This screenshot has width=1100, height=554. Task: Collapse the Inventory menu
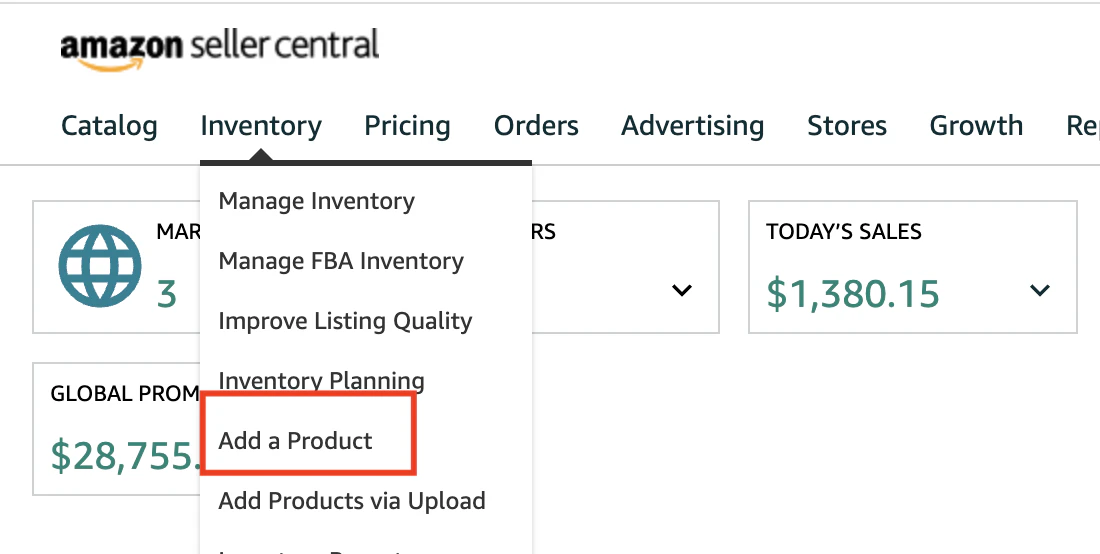click(261, 126)
